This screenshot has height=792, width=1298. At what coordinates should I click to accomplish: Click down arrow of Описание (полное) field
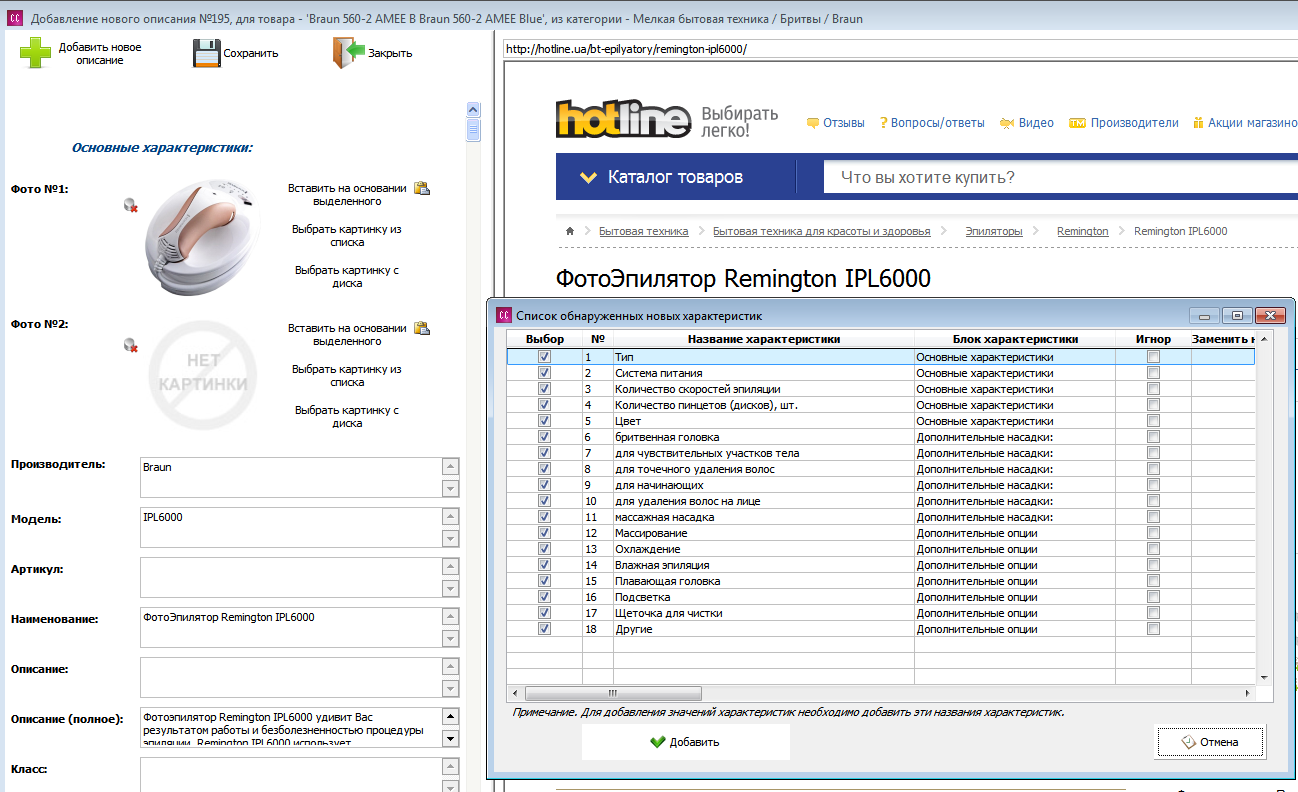[451, 738]
